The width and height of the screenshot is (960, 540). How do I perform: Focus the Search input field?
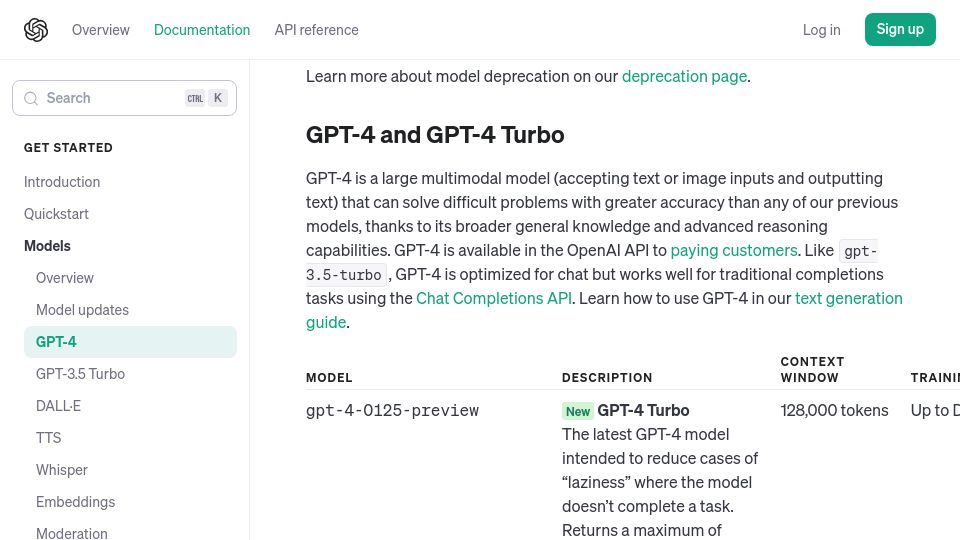124,98
